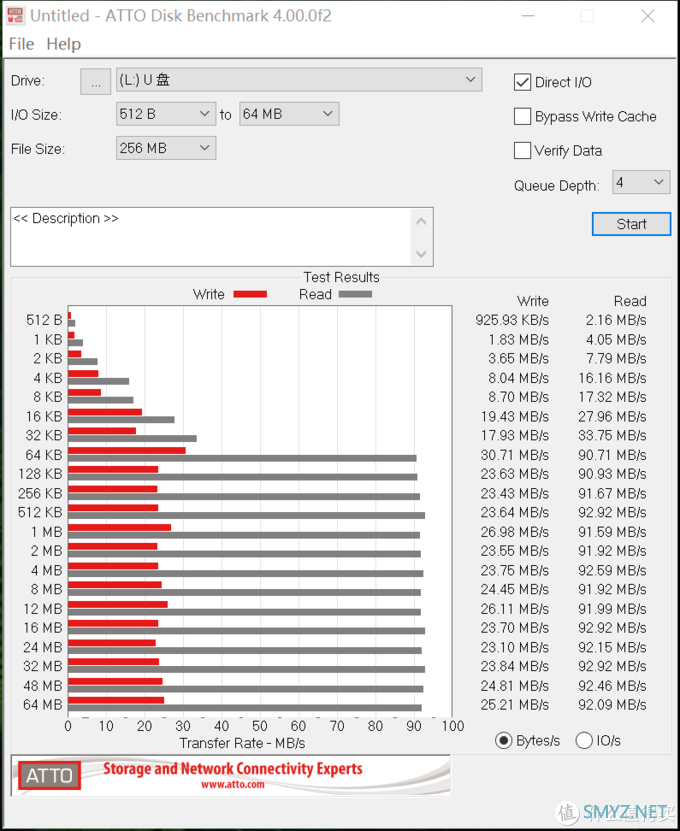Click the 90.71 MB/s read value
This screenshot has width=680, height=831.
point(612,455)
